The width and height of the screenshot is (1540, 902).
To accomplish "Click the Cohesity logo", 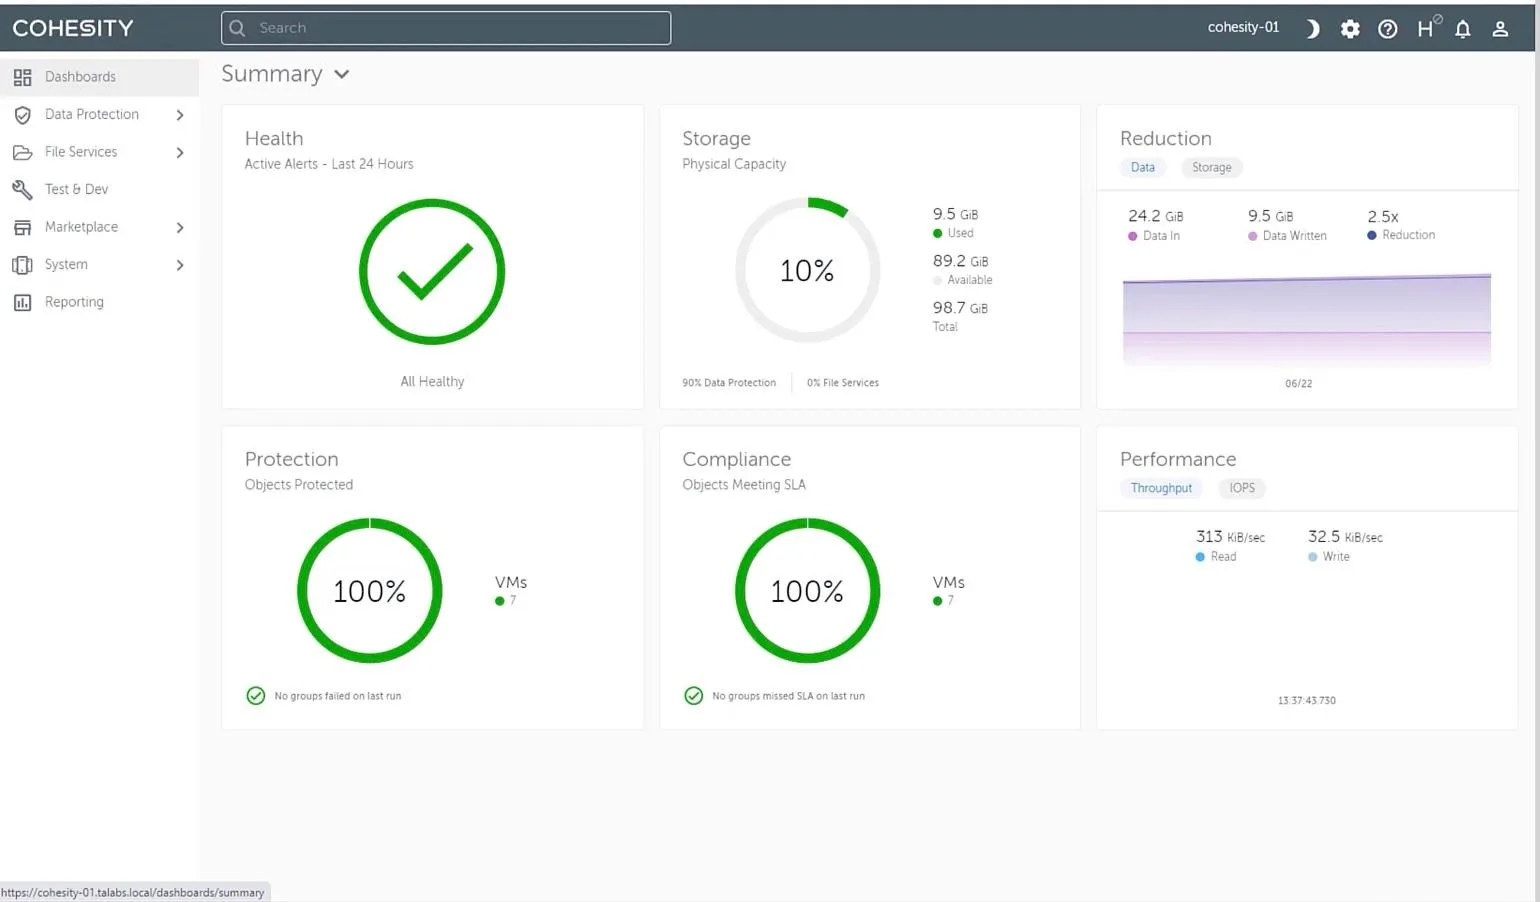I will coord(73,28).
